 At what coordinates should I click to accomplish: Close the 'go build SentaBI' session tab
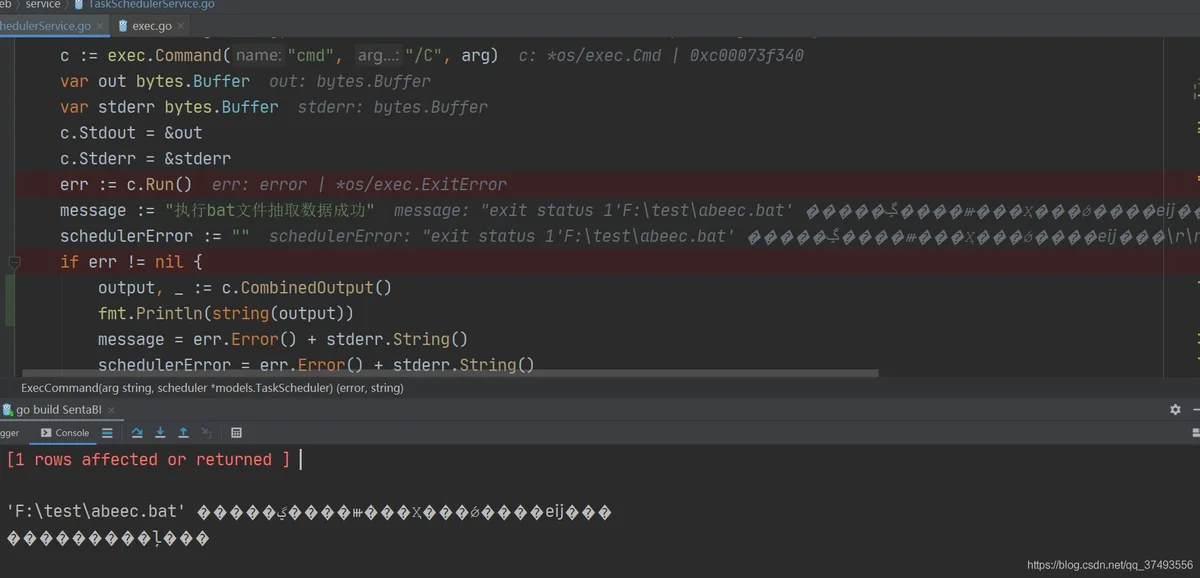(111, 410)
